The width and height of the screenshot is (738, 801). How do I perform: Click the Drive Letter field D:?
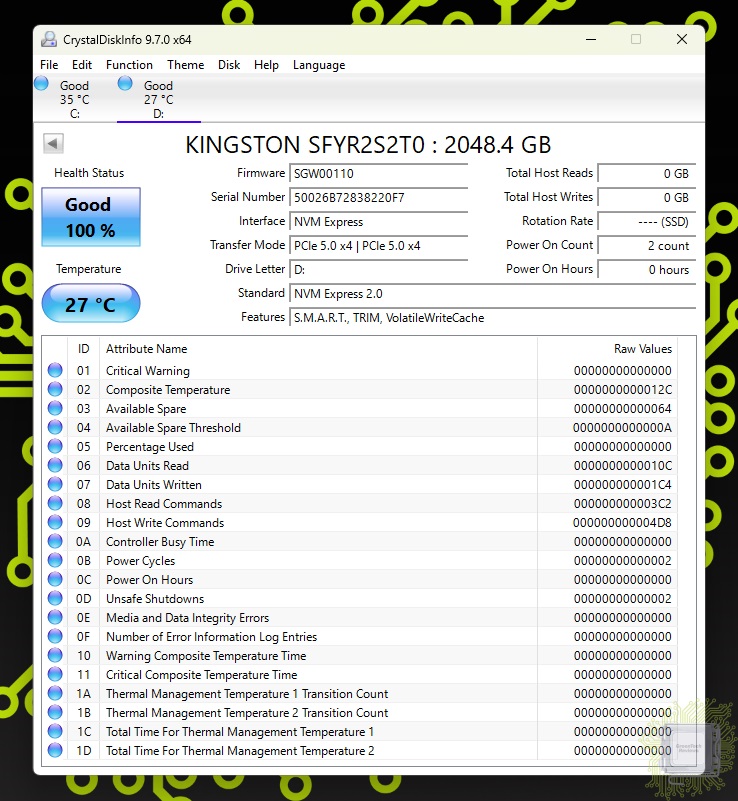point(378,270)
